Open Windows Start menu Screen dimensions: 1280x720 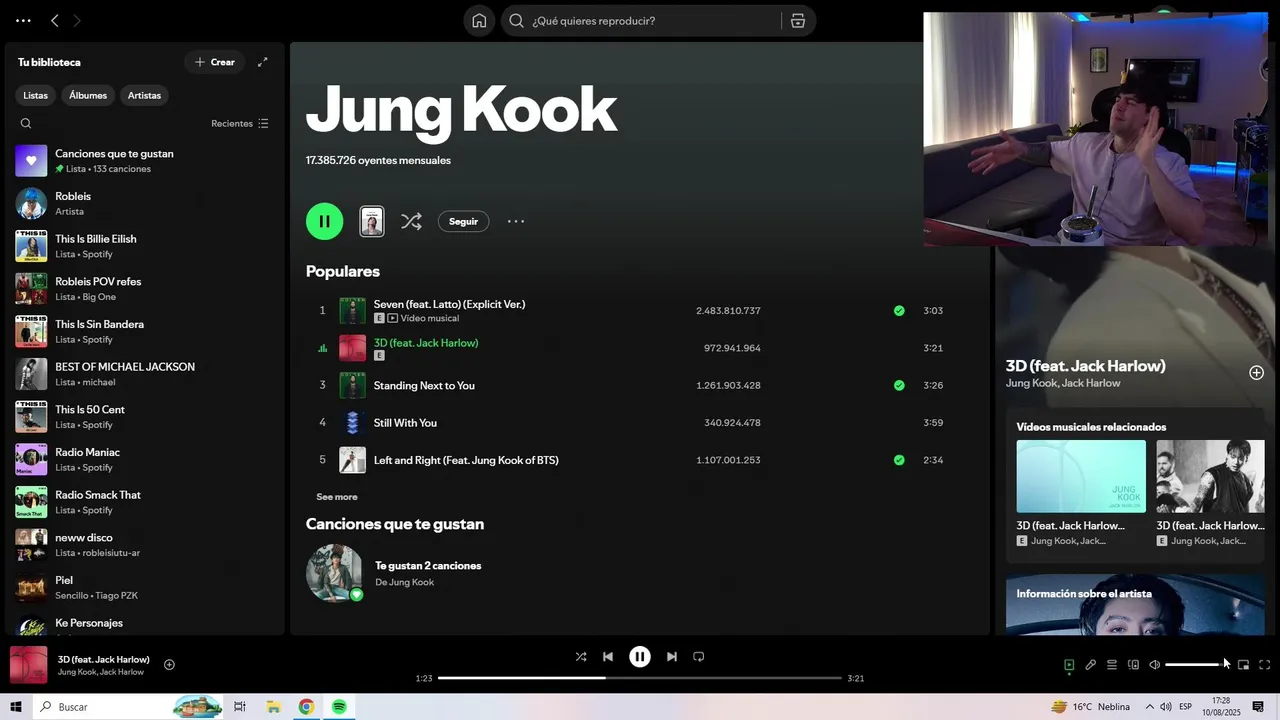click(16, 707)
